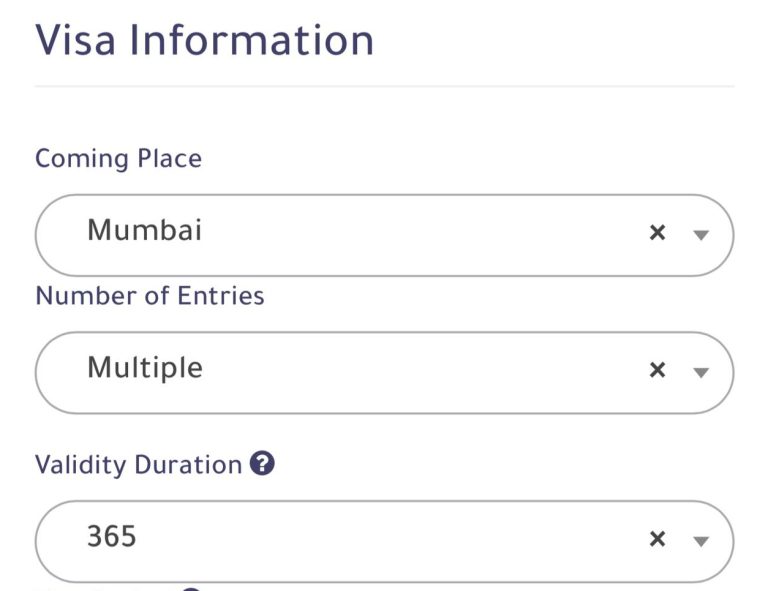Click left padding inside the Mumbai field
This screenshot has height=591, width=768.
tap(61, 235)
